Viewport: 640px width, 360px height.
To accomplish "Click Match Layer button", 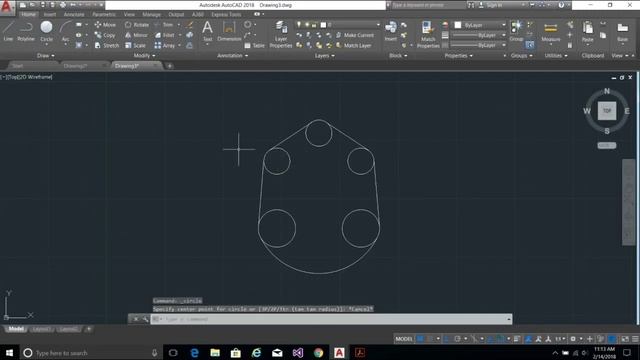I will click(x=353, y=45).
